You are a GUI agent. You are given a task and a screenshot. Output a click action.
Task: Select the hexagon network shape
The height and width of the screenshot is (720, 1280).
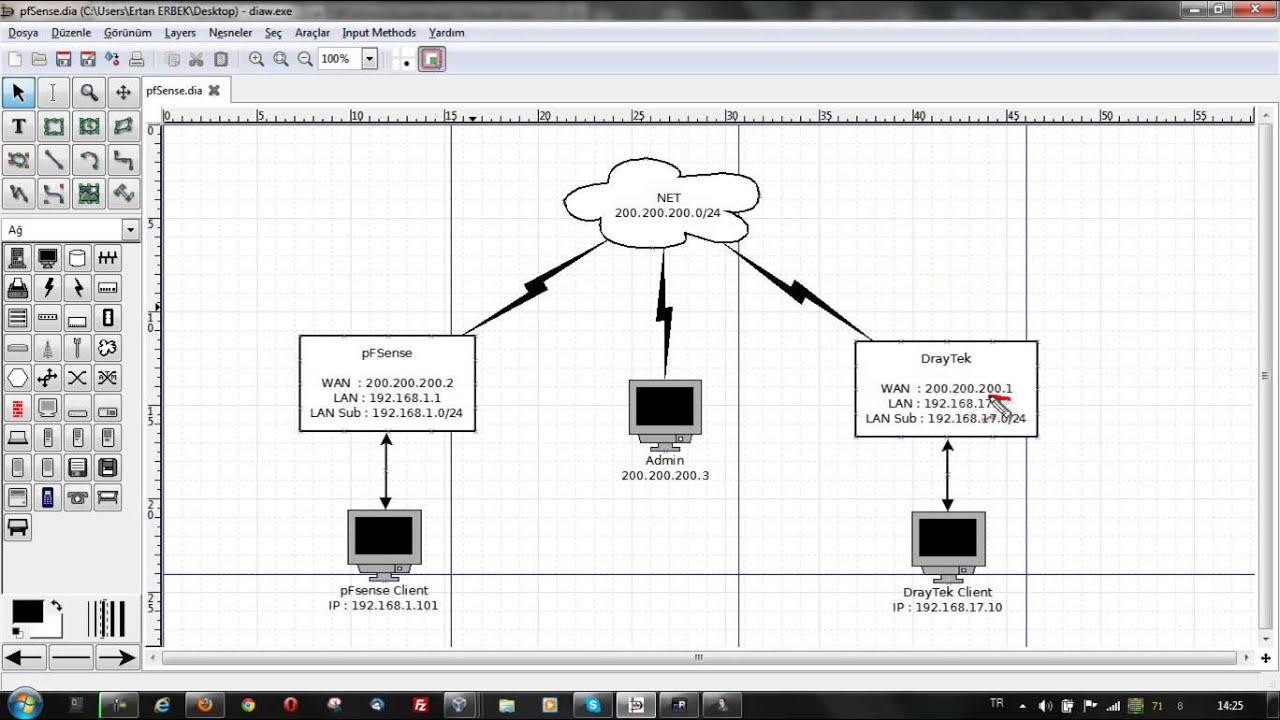point(17,378)
